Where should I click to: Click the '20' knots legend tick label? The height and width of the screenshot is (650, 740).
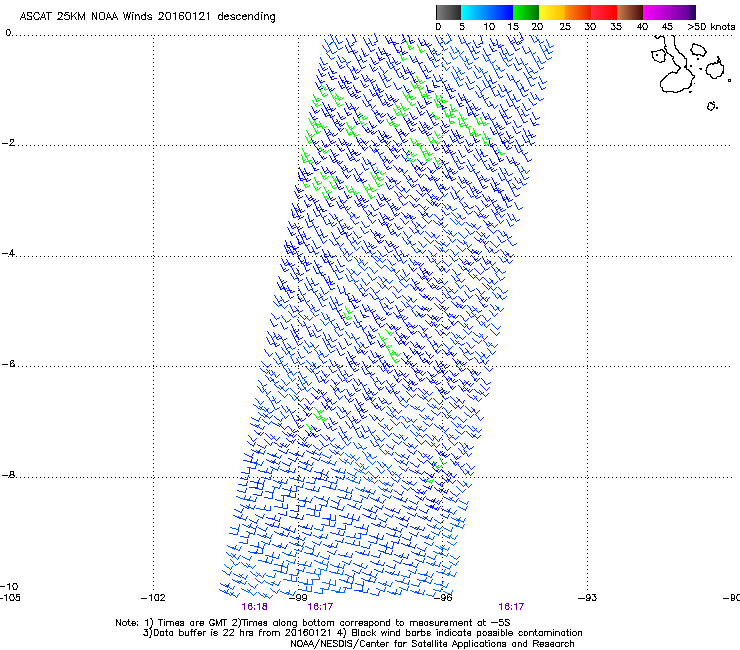[537, 27]
